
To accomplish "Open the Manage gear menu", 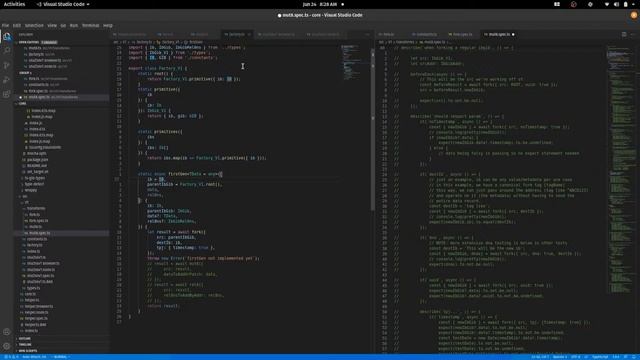I will coord(7,346).
